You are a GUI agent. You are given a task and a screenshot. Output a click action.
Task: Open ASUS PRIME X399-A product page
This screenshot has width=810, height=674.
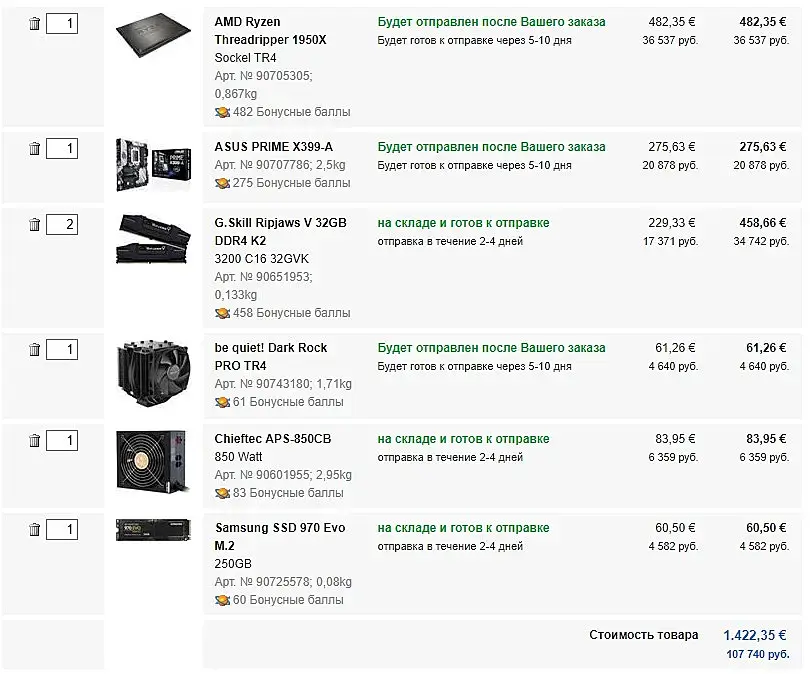273,147
